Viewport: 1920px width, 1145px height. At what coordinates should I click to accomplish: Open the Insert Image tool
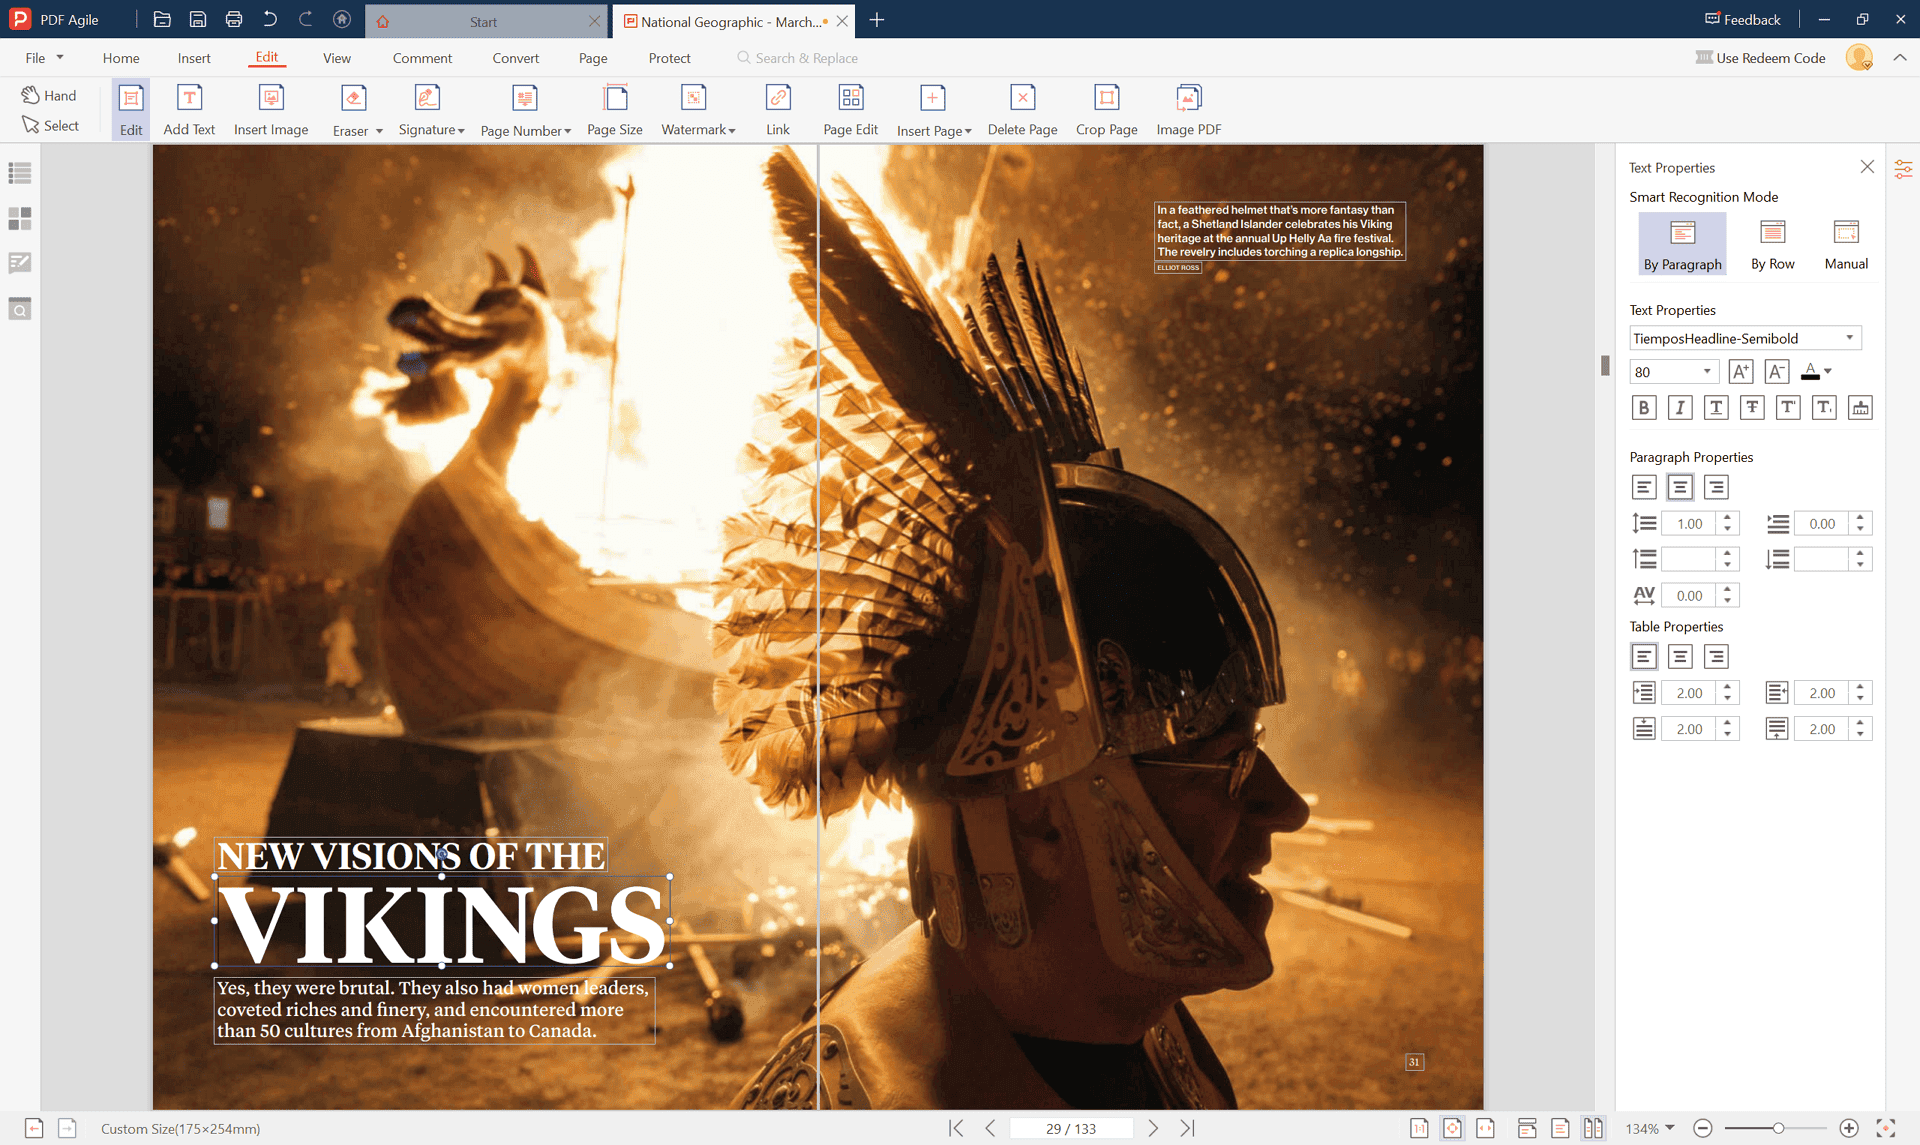pyautogui.click(x=271, y=110)
